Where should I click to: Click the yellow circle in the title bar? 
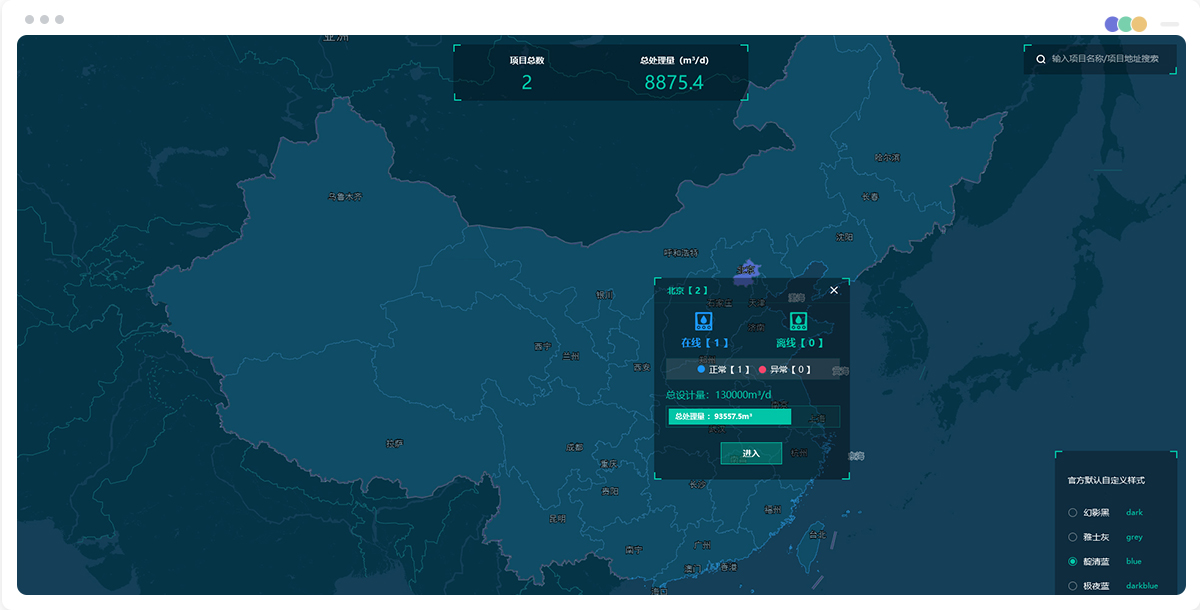(x=1139, y=24)
